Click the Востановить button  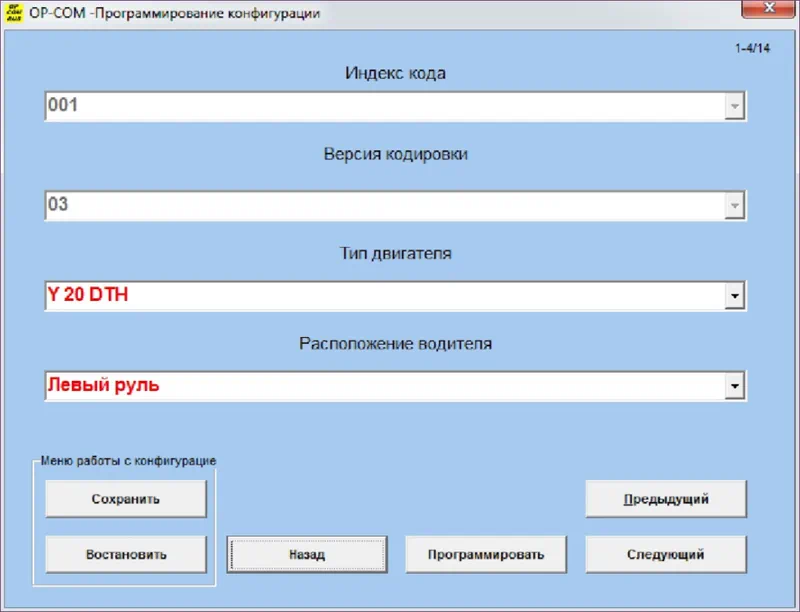click(x=126, y=554)
